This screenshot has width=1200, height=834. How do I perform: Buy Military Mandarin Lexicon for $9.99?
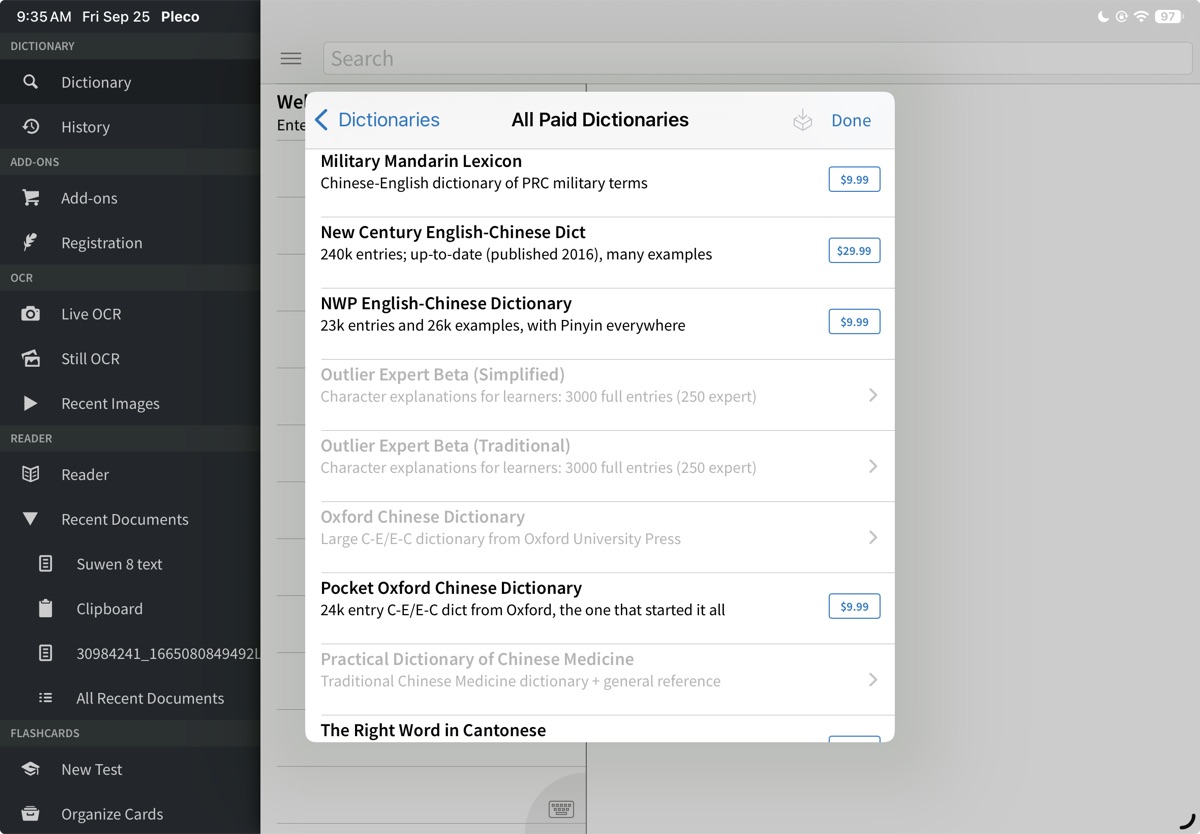point(854,179)
